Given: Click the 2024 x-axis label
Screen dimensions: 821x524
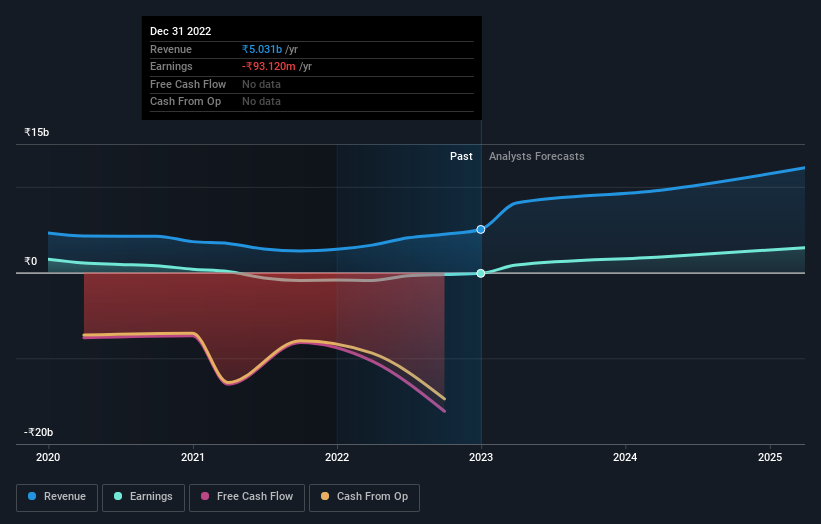Looking at the screenshot, I should [x=625, y=457].
